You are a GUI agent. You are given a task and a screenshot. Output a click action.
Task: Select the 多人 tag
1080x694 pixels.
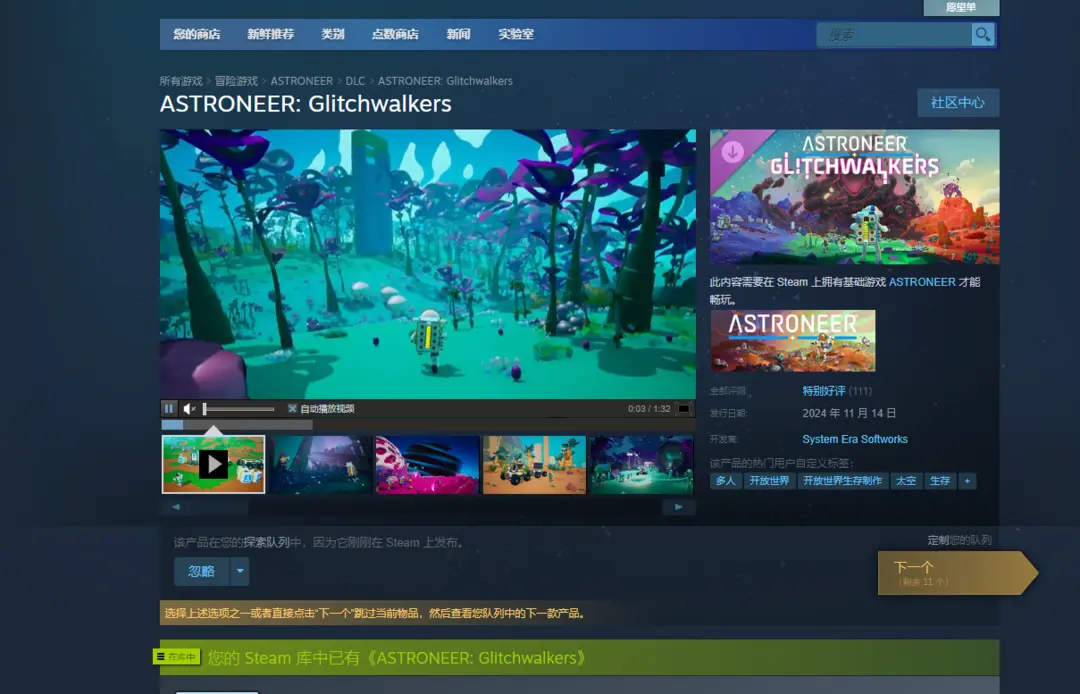click(725, 481)
